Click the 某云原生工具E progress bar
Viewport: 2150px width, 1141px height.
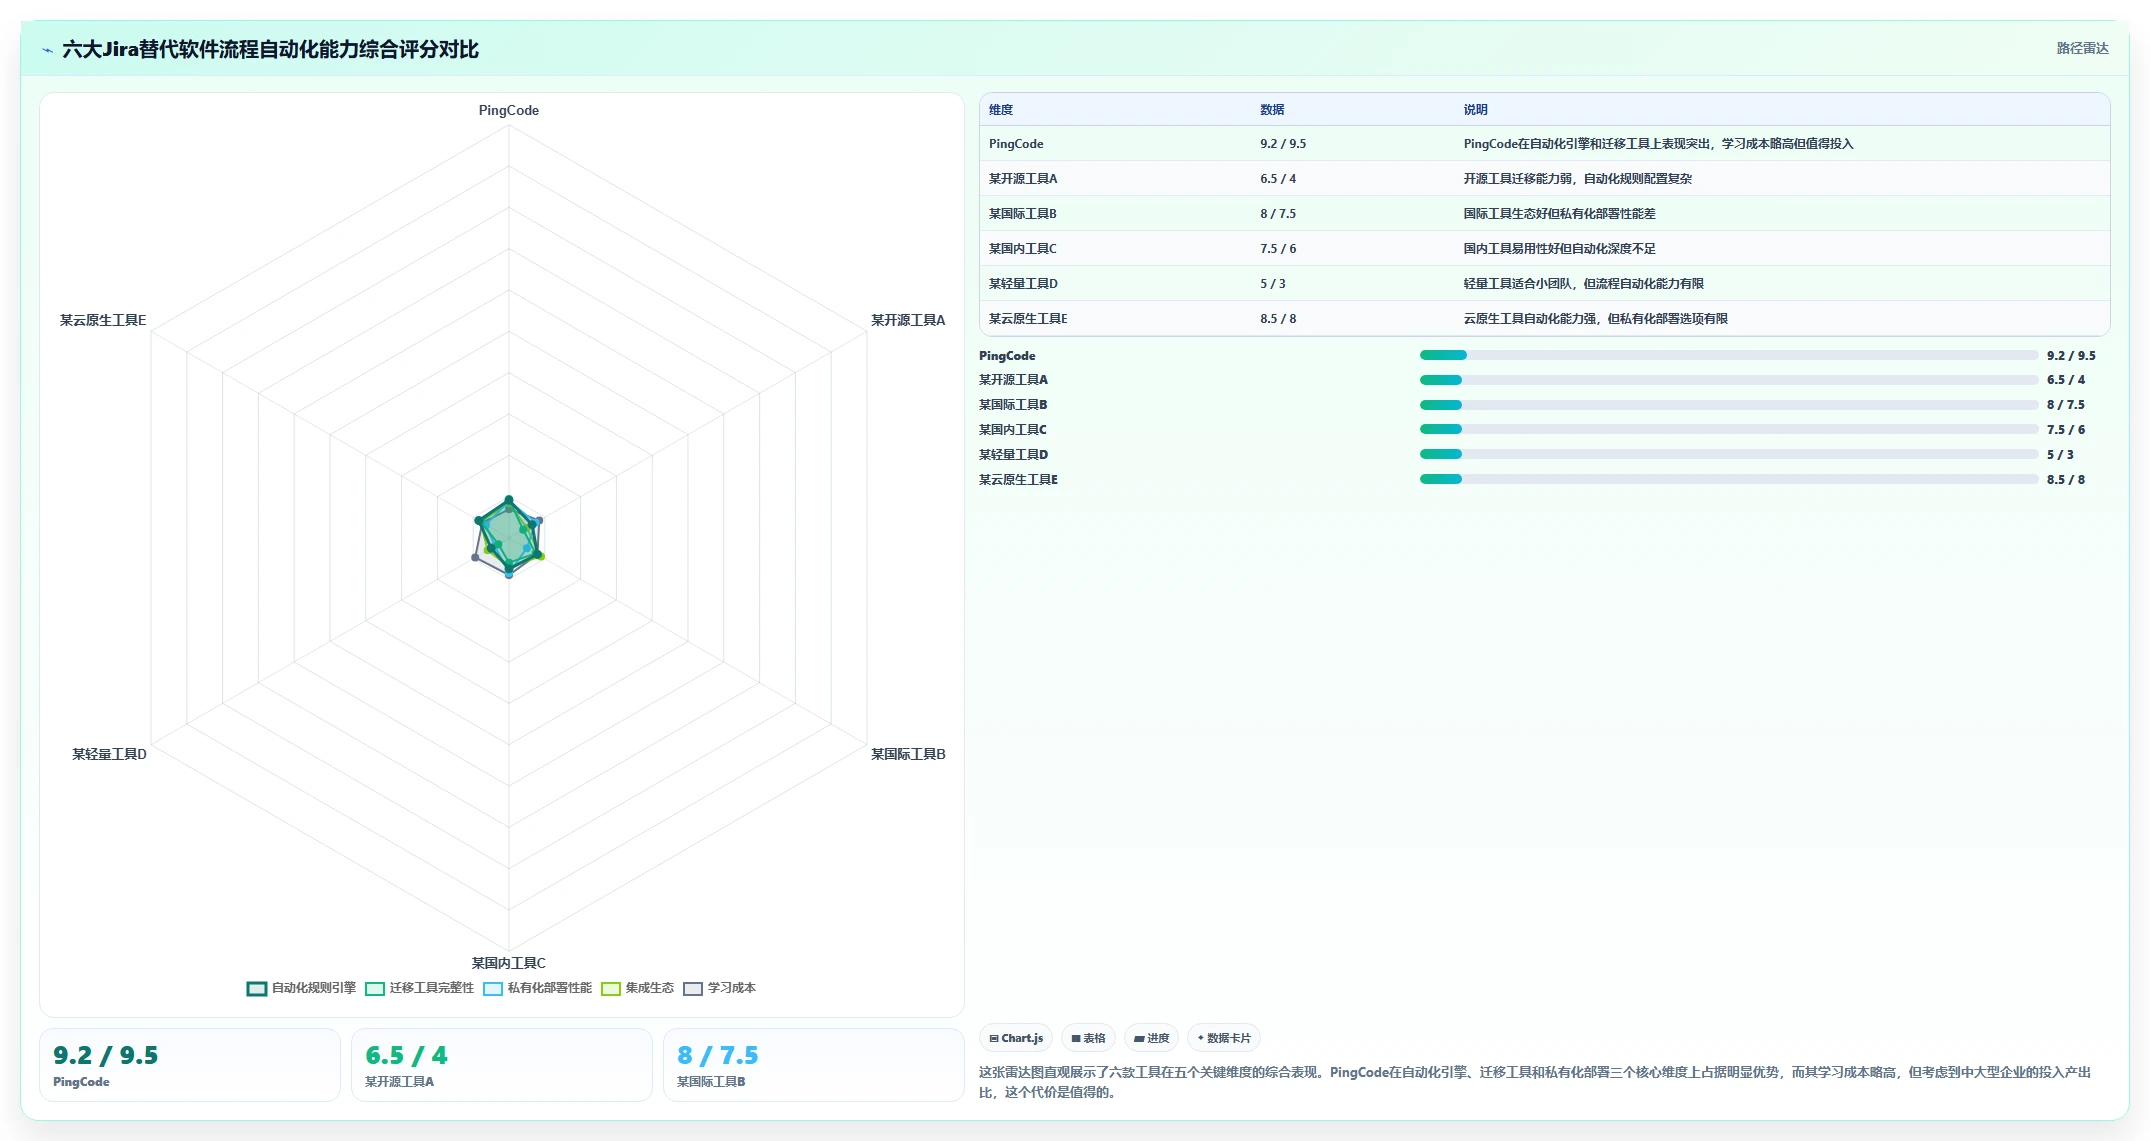pyautogui.click(x=1729, y=479)
